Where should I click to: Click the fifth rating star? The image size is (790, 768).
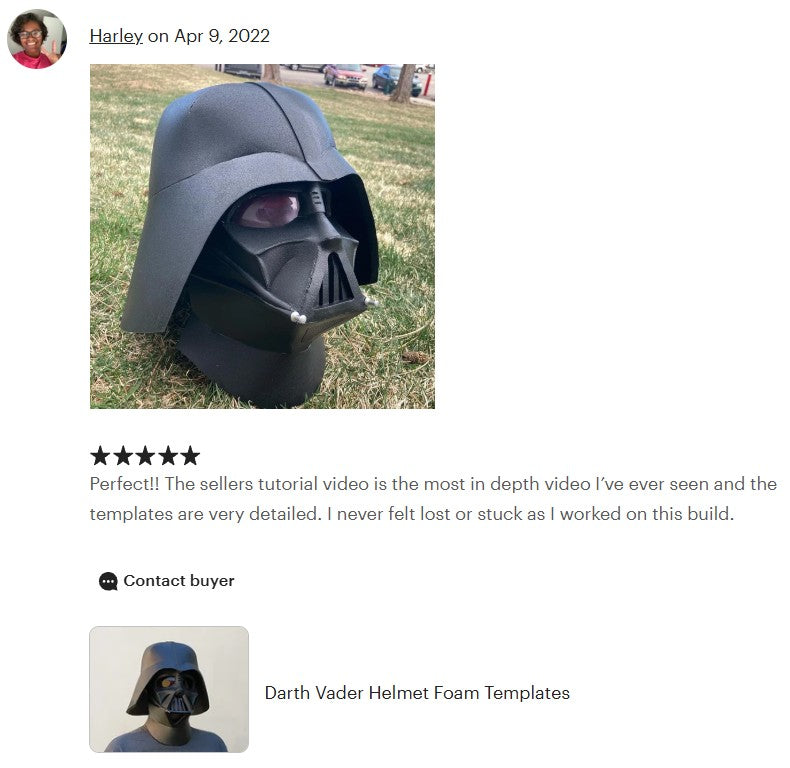(x=190, y=456)
